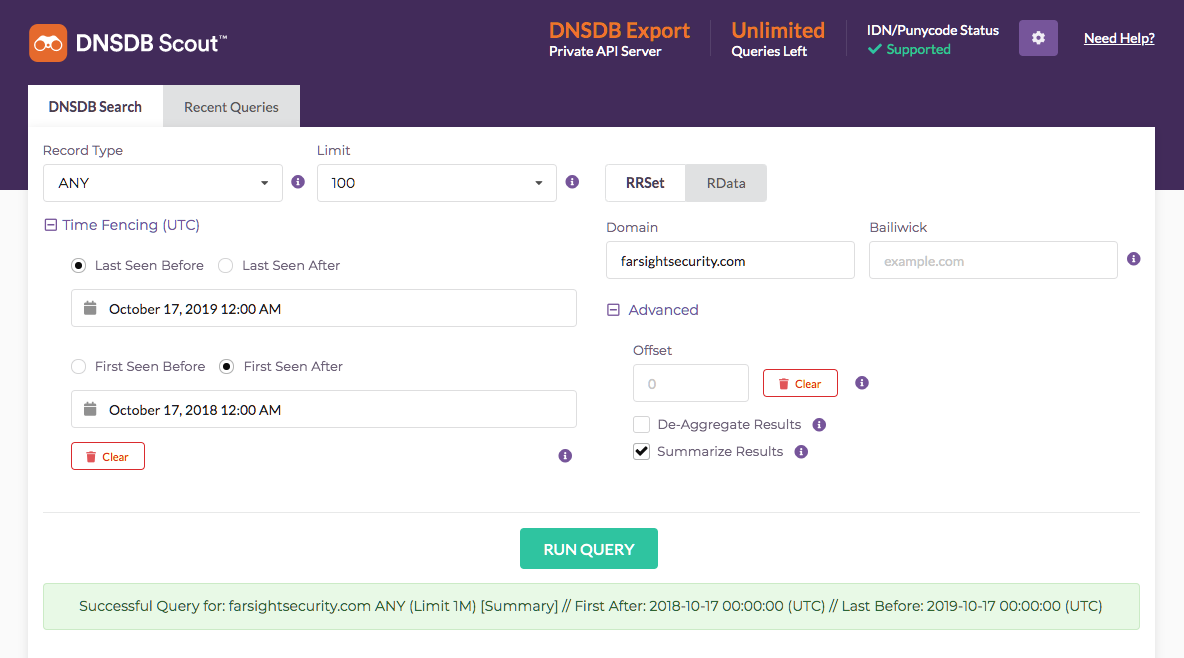This screenshot has height=658, width=1184.
Task: Switch to the DNSDB Search tab
Action: (x=95, y=107)
